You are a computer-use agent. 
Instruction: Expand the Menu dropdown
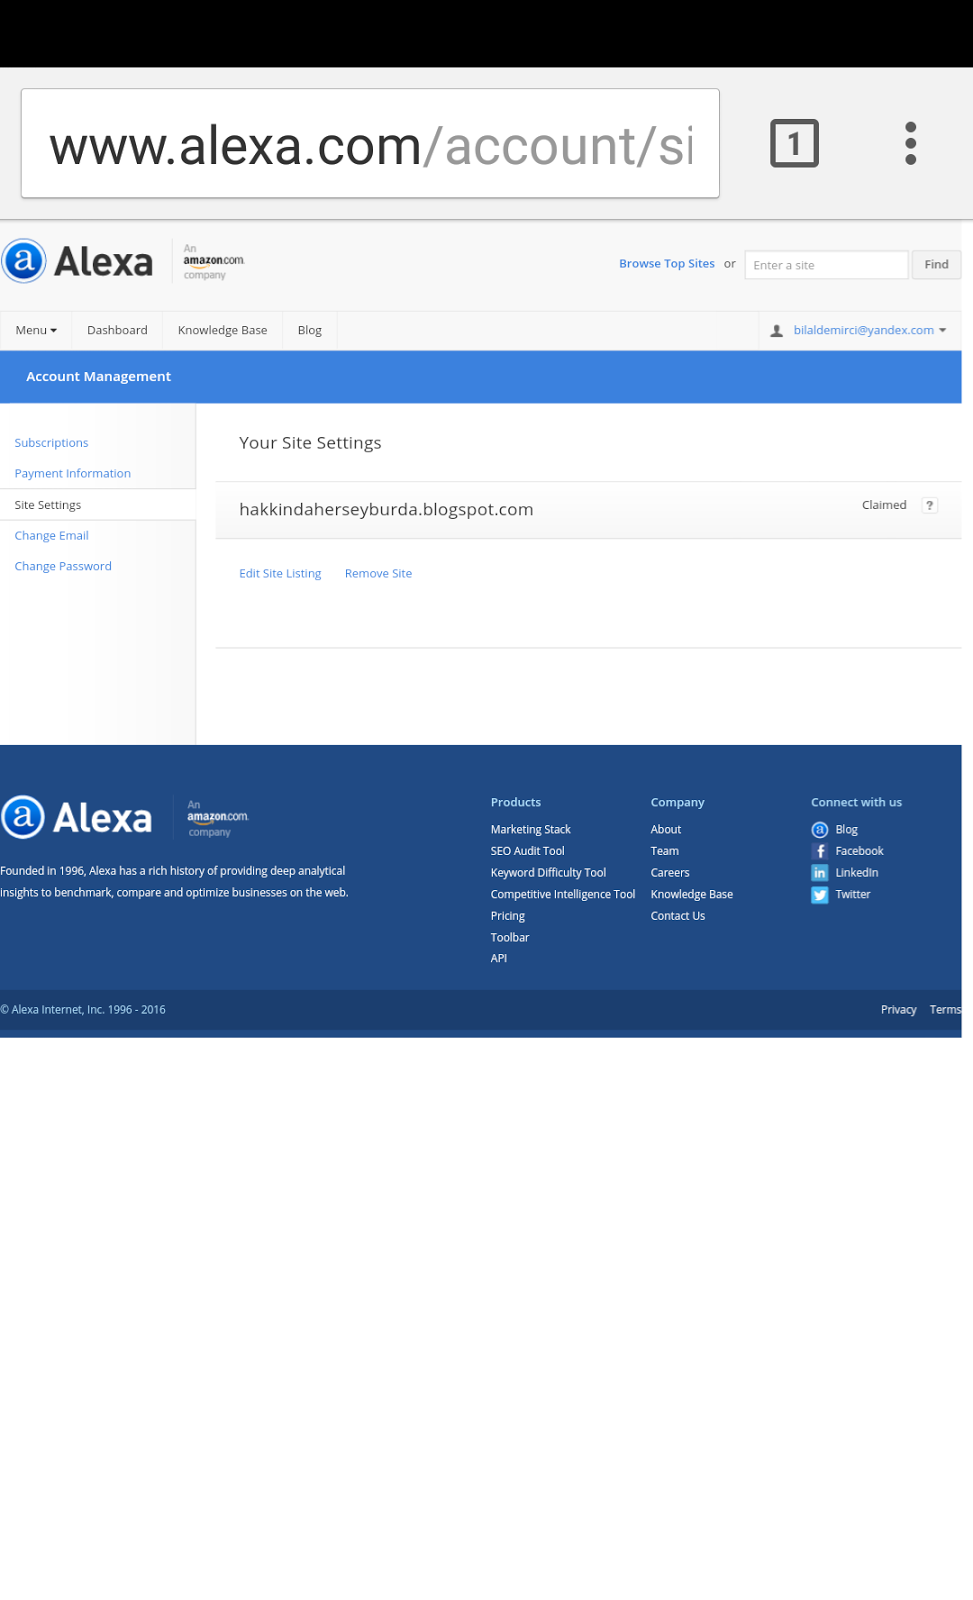36,330
